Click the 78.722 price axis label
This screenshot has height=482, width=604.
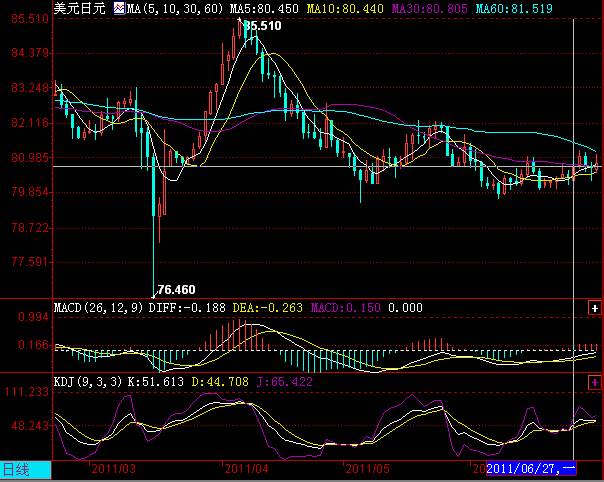30,228
